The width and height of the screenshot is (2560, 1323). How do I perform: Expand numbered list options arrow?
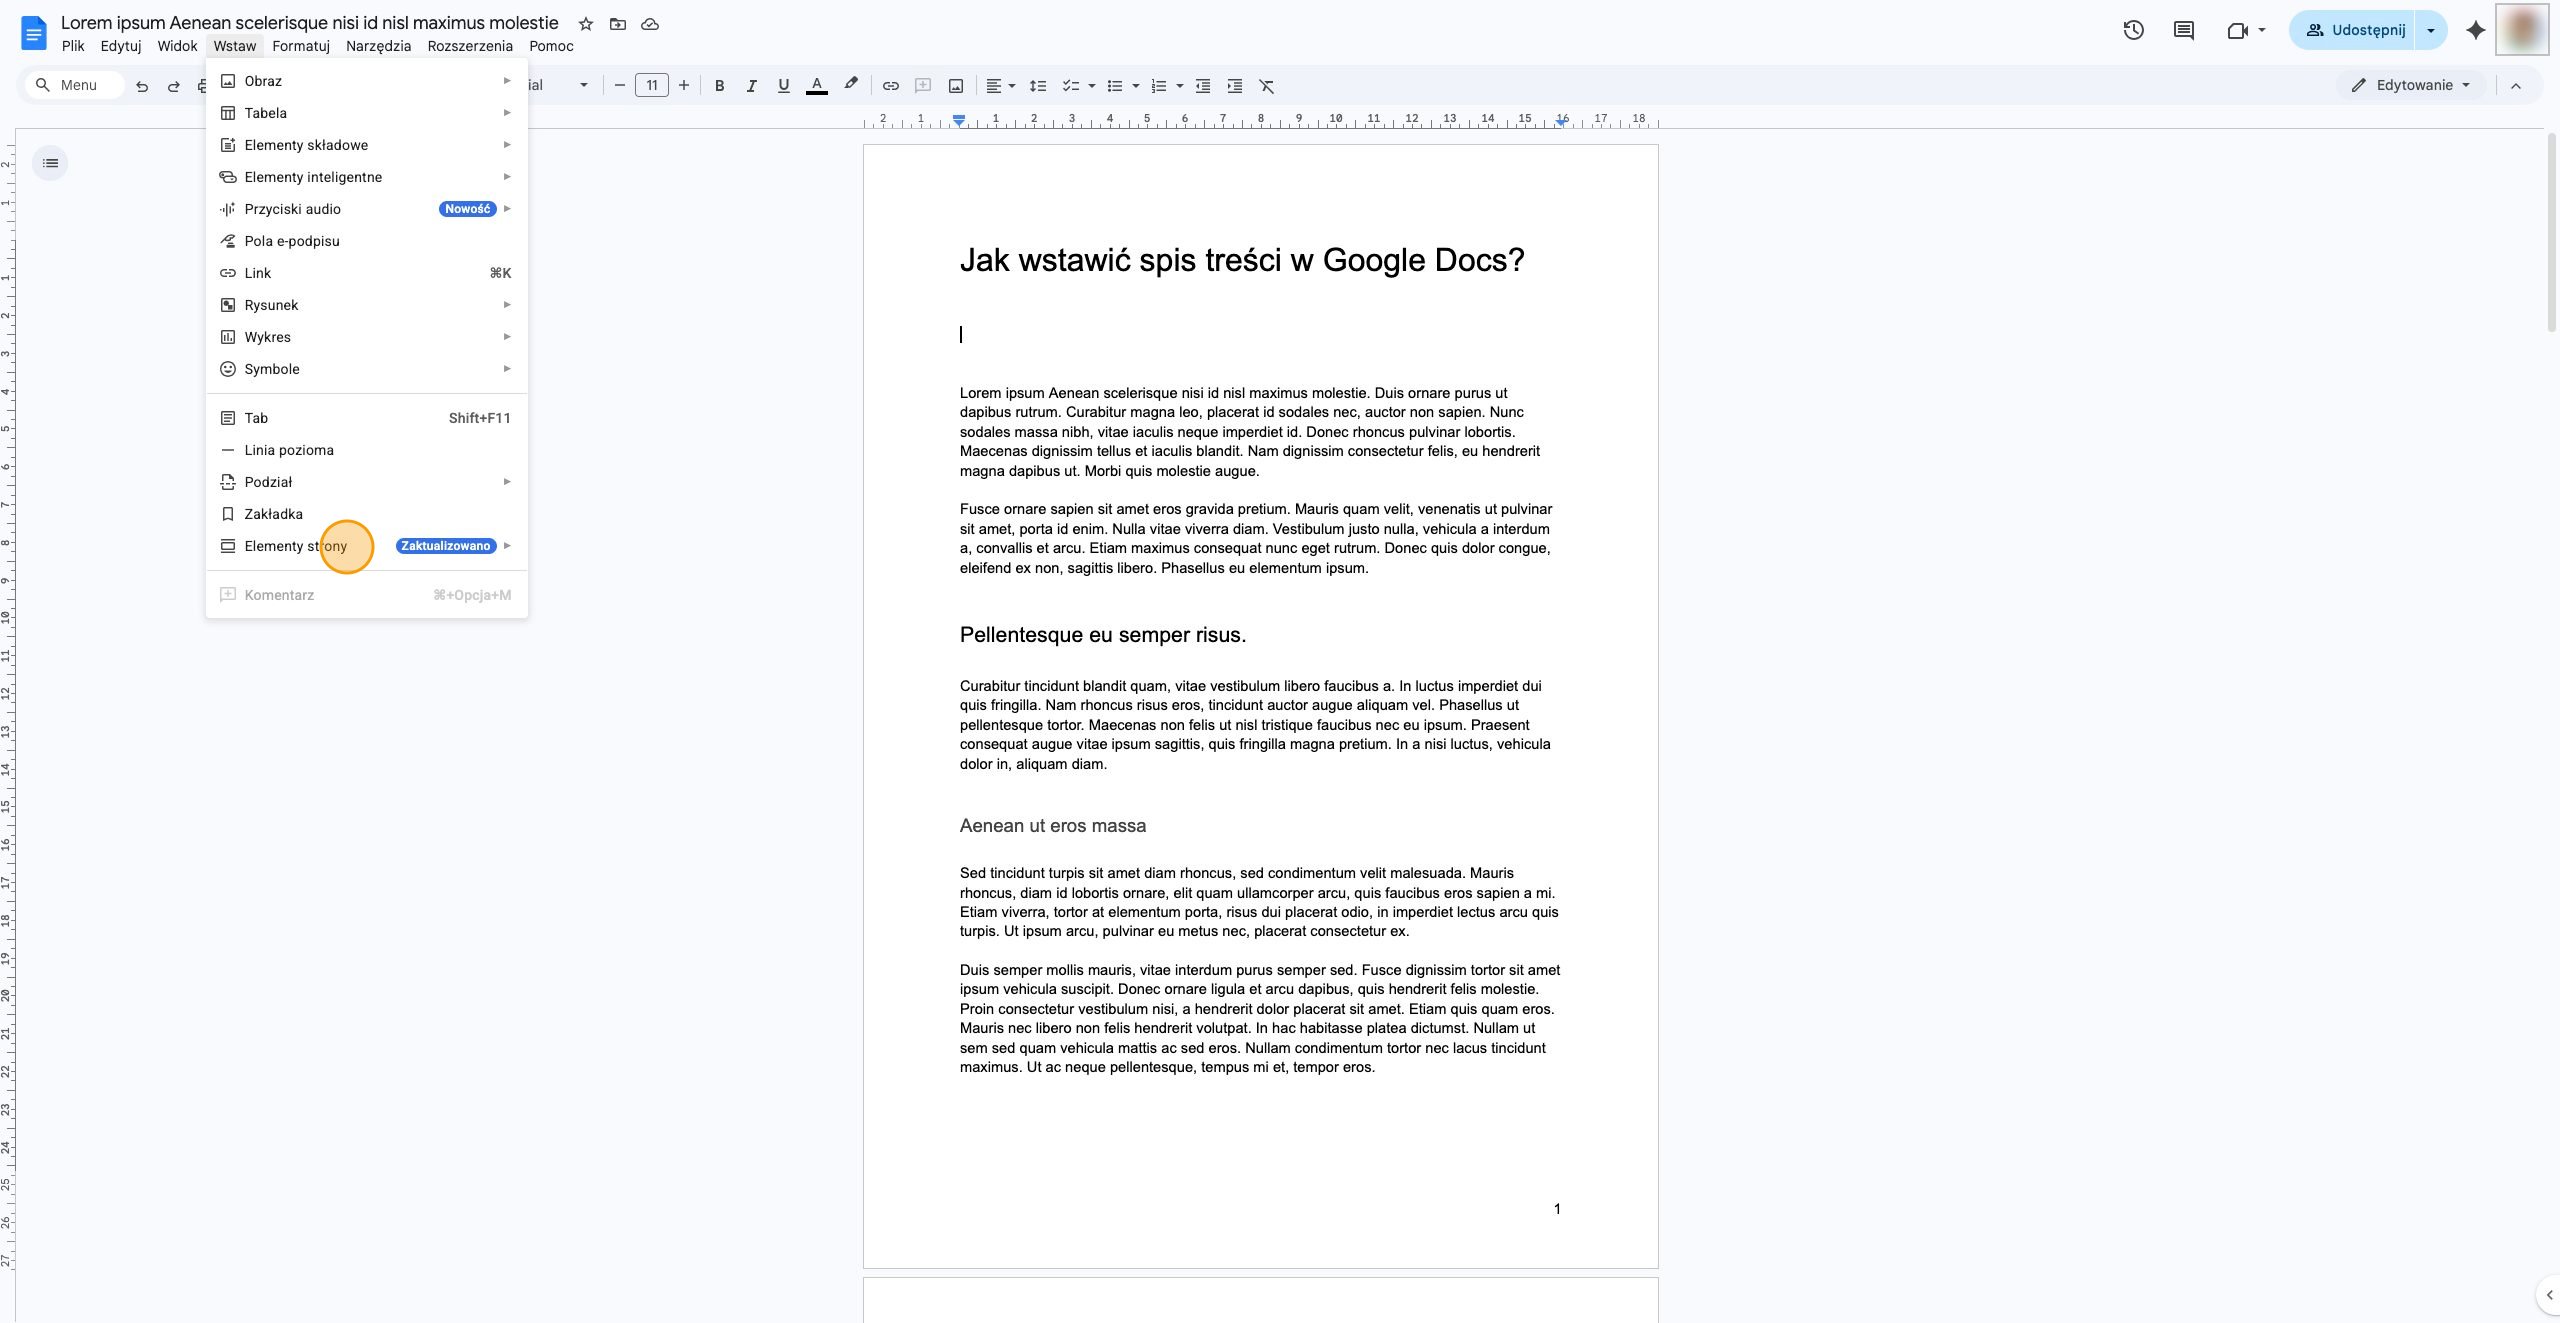[x=1180, y=86]
